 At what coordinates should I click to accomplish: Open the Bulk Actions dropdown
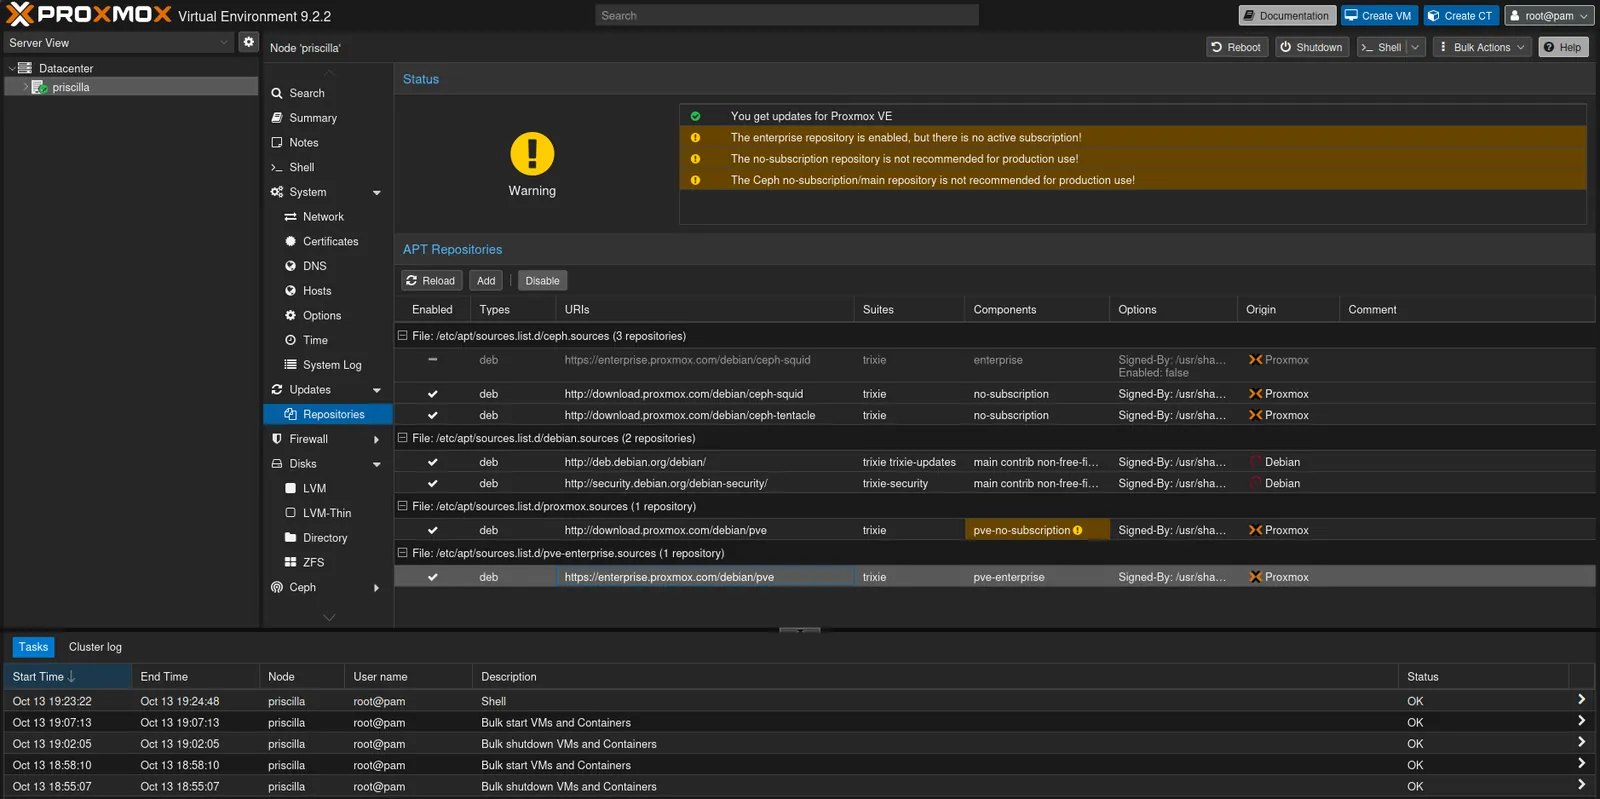pyautogui.click(x=1482, y=47)
